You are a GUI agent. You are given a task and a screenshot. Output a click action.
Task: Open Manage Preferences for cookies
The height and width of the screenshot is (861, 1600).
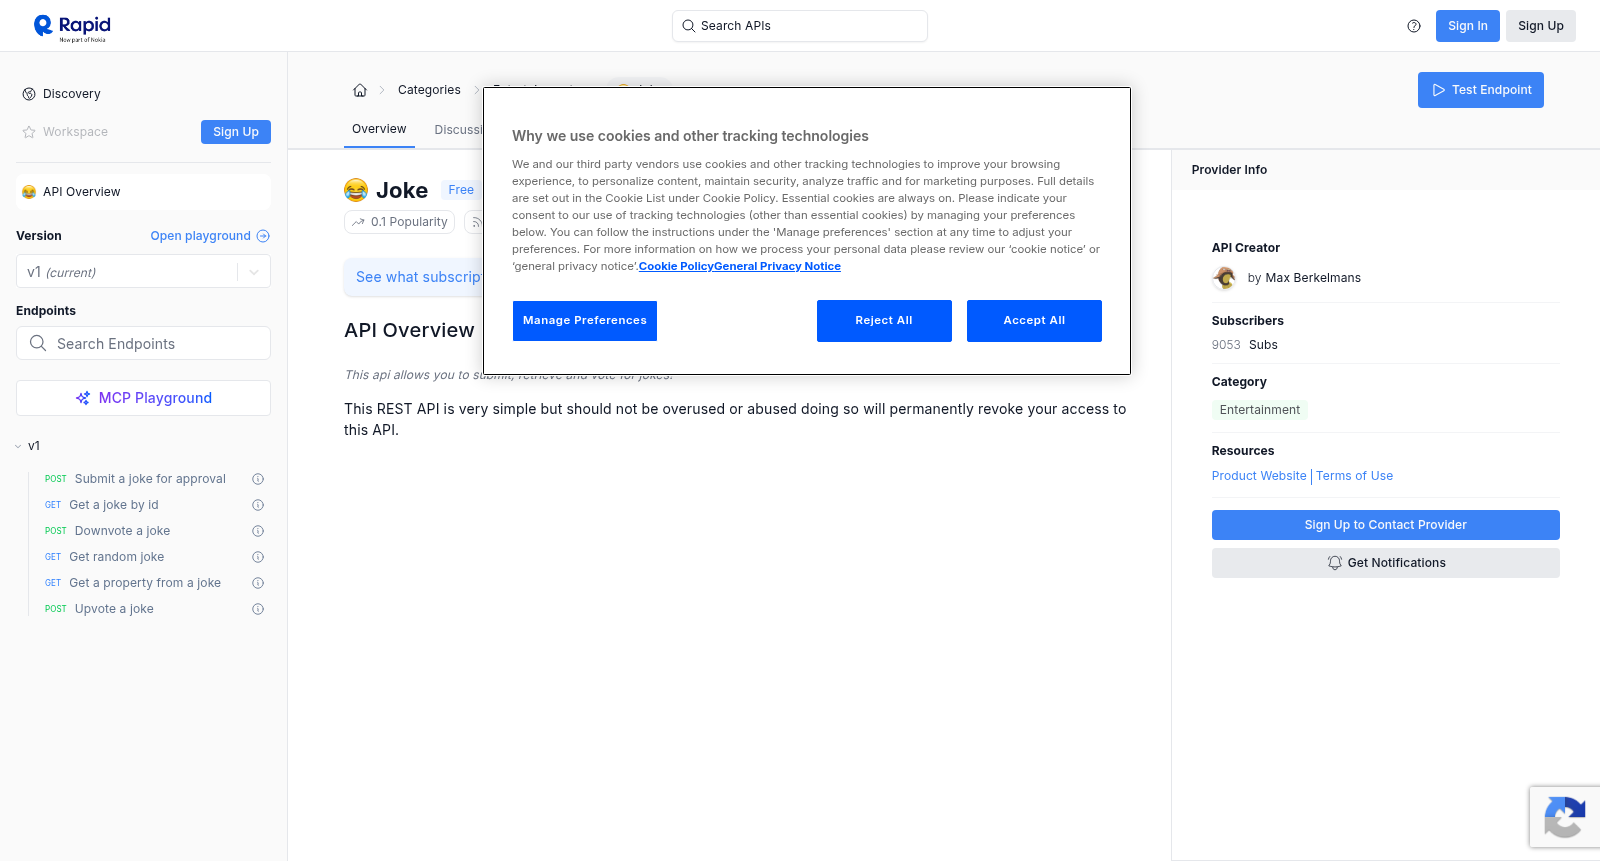click(x=585, y=321)
